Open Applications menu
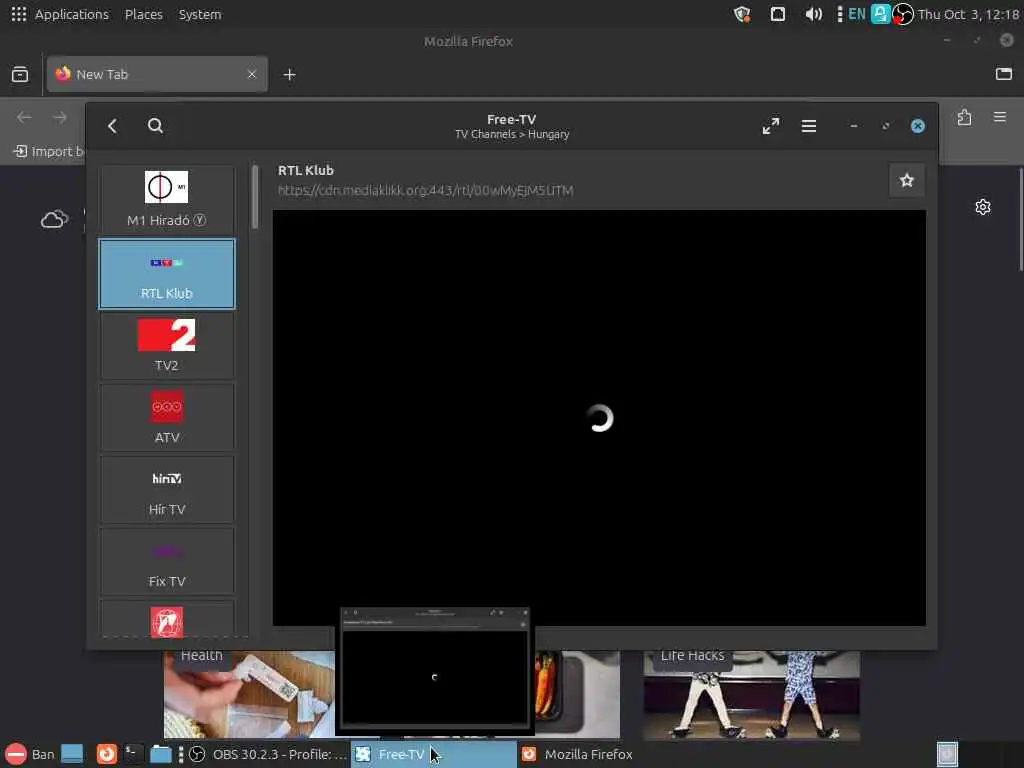The width and height of the screenshot is (1024, 768). pos(60,14)
